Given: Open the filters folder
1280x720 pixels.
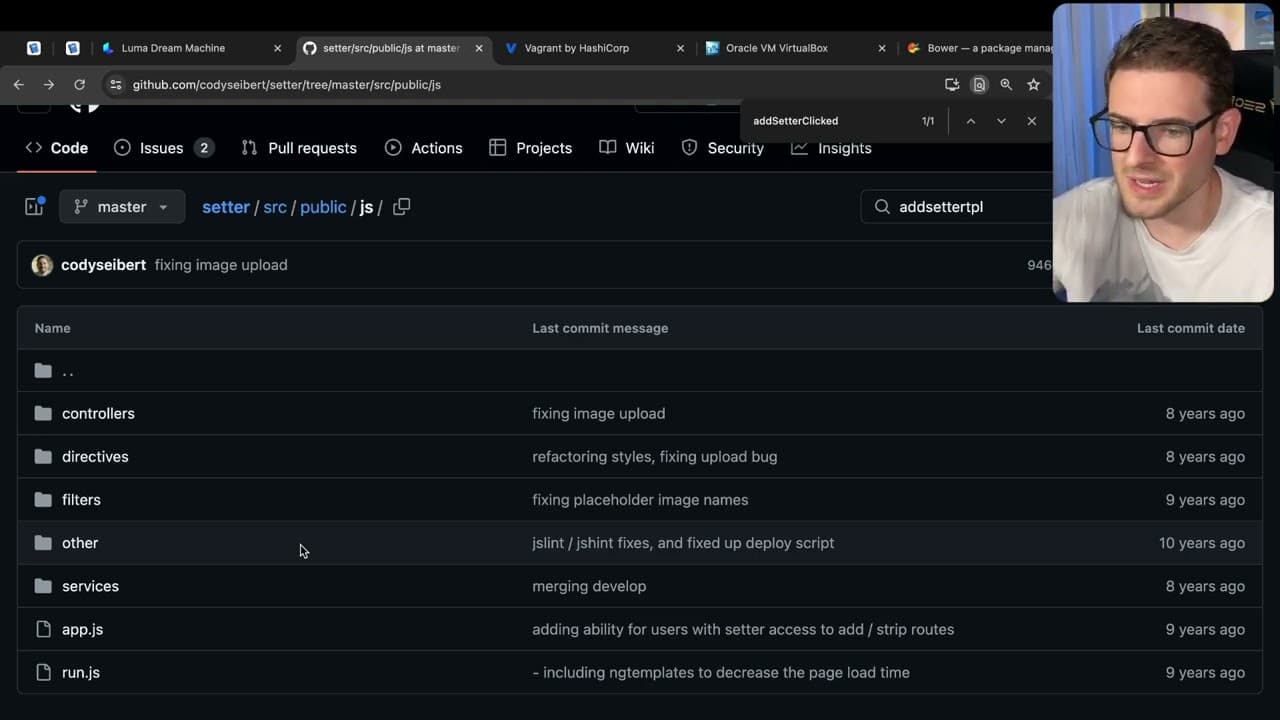Looking at the screenshot, I should pos(81,500).
